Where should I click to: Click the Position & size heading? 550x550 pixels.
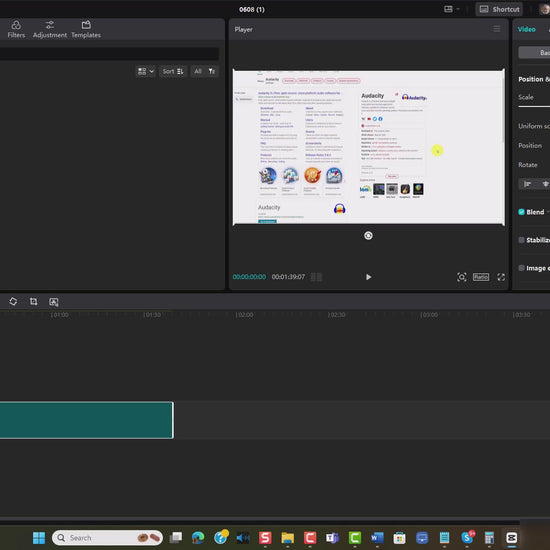coord(534,79)
